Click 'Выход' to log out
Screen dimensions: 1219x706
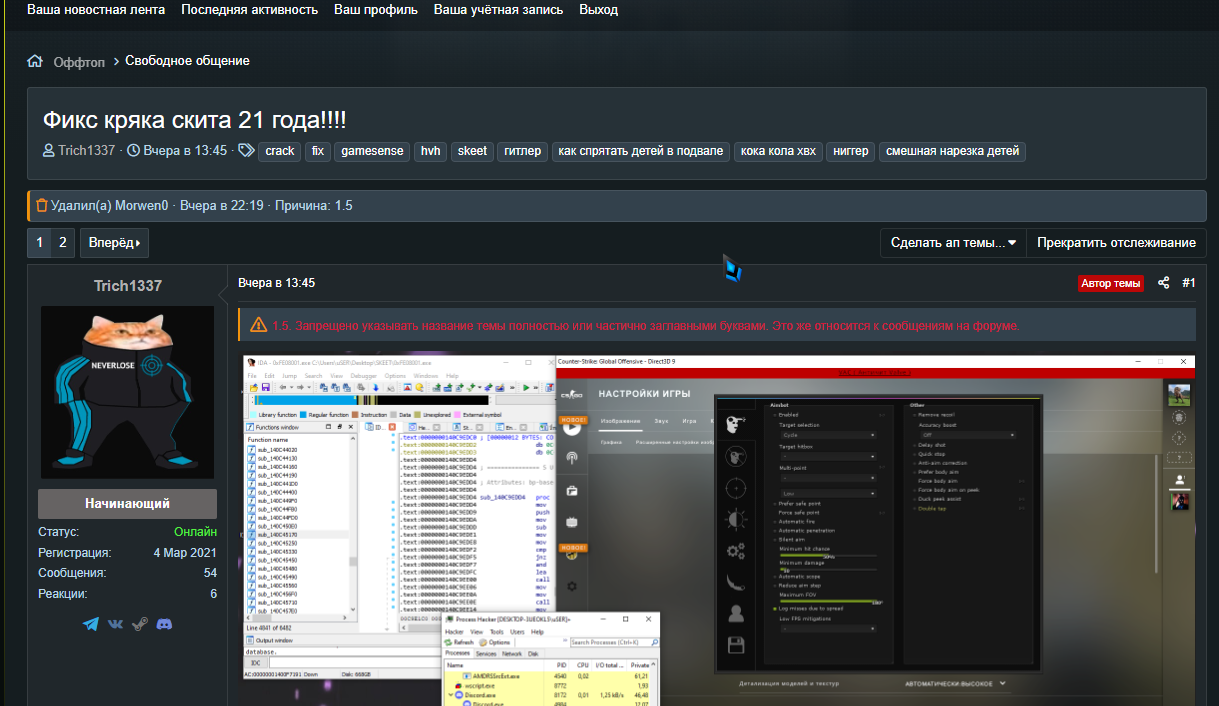point(598,10)
